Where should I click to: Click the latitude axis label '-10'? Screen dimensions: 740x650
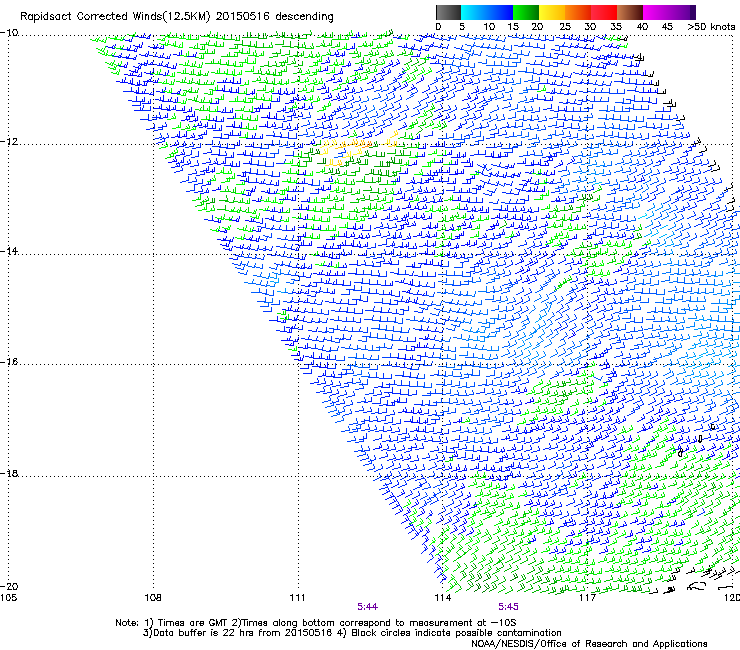click(9, 33)
